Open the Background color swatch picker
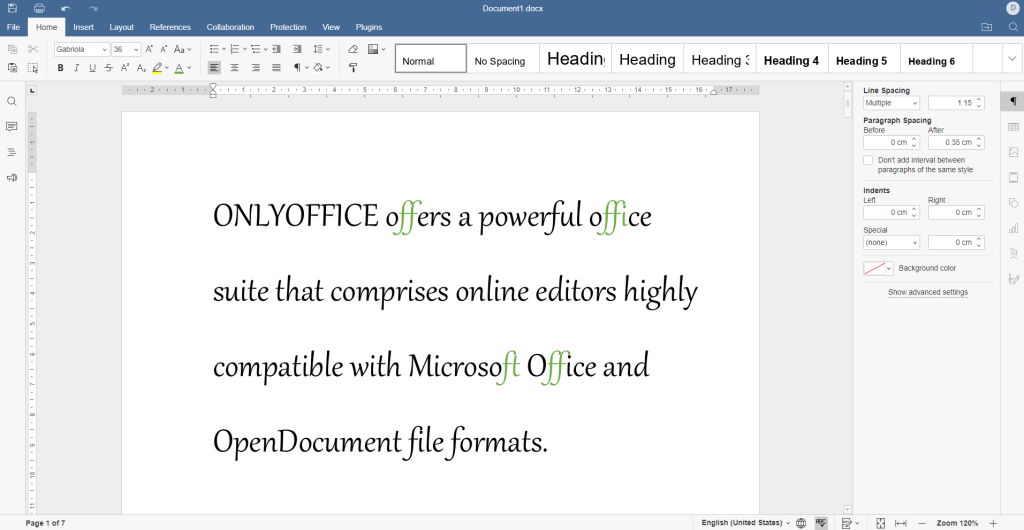This screenshot has width=1024, height=530. pyautogui.click(x=878, y=268)
